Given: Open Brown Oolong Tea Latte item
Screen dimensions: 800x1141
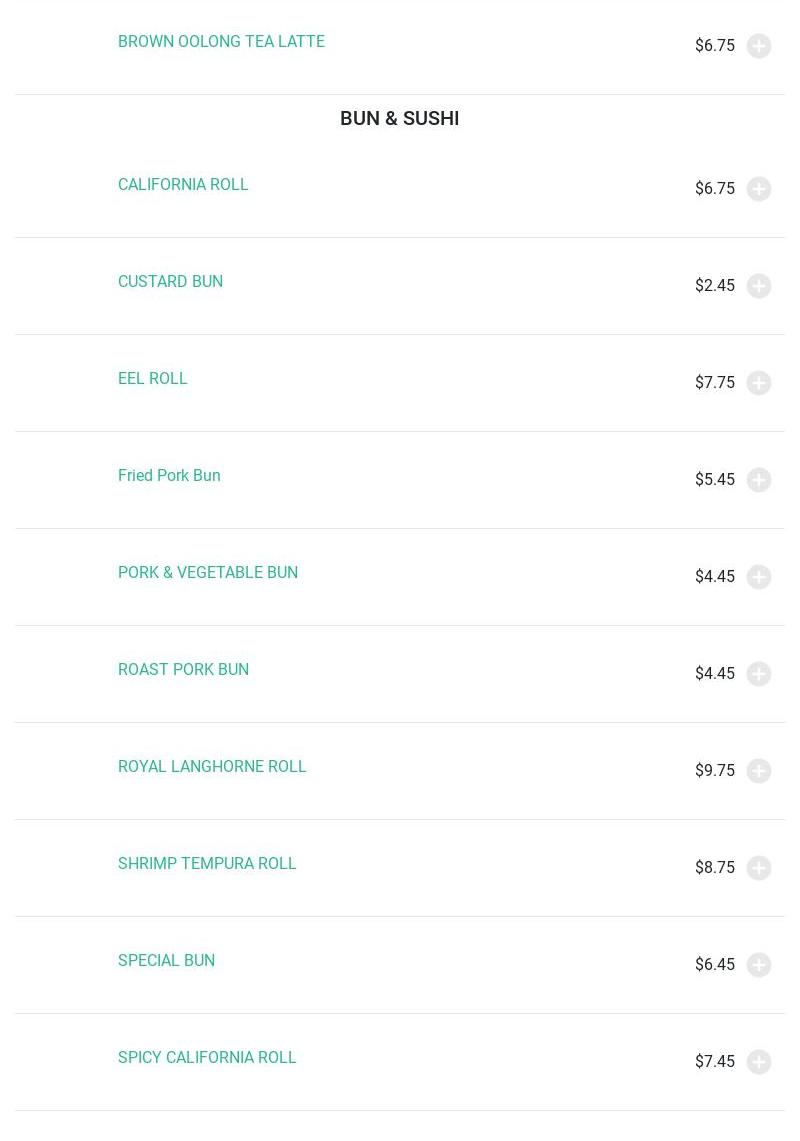Looking at the screenshot, I should pos(221,42).
